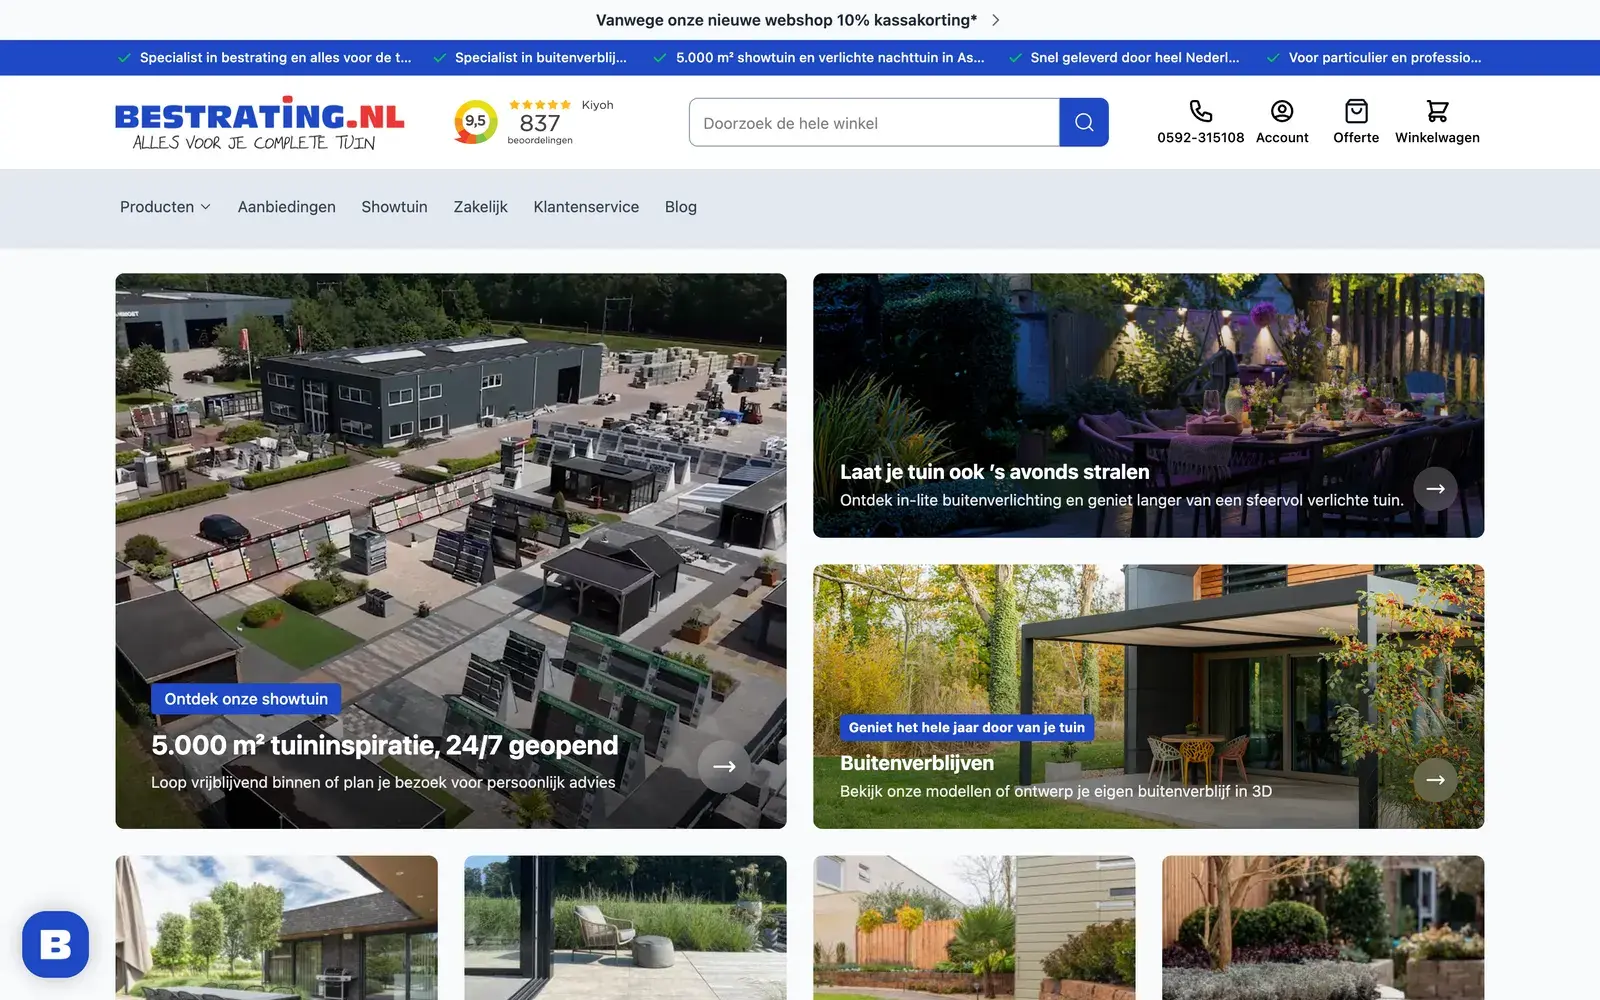Click 'Loop vrijblijvend binnen' description text
1600x1000 pixels.
click(x=383, y=782)
